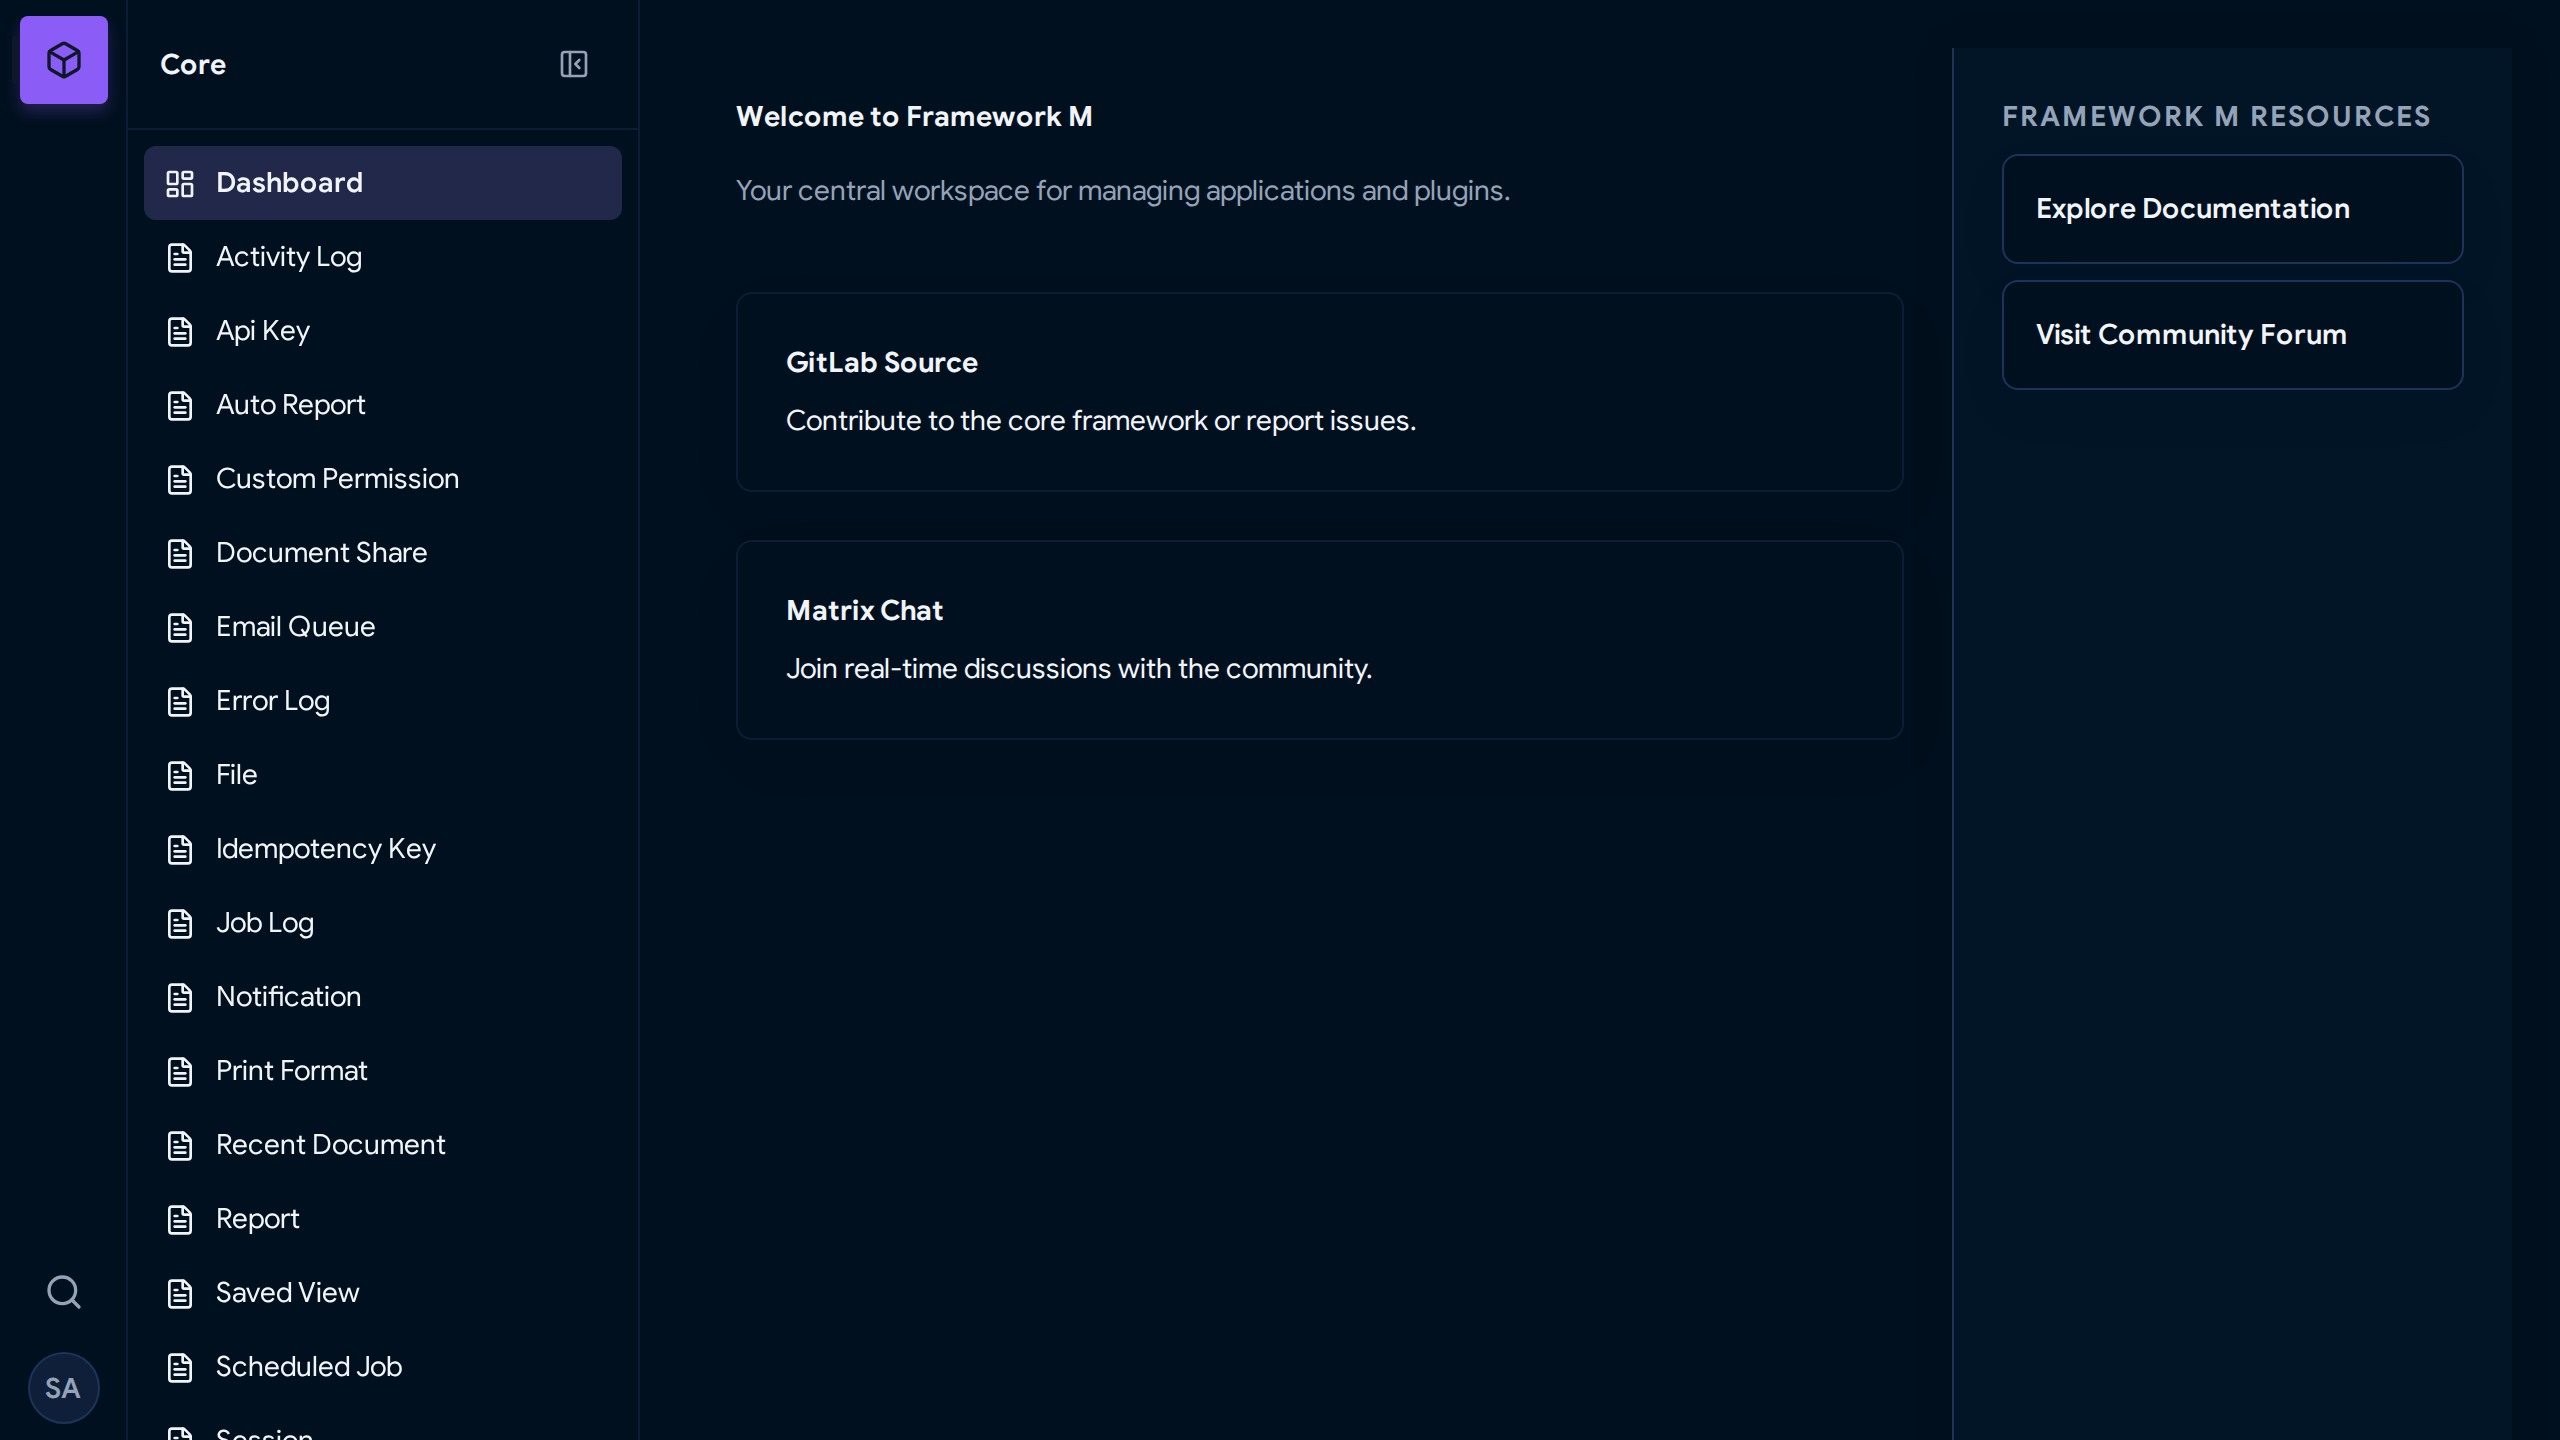The image size is (2560, 1440).
Task: Open the Print Format menu item
Action: pyautogui.click(x=383, y=1071)
